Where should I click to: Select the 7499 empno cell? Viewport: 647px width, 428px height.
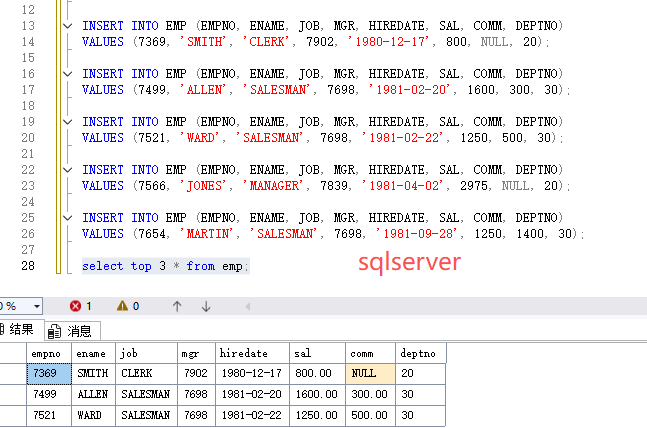click(49, 395)
